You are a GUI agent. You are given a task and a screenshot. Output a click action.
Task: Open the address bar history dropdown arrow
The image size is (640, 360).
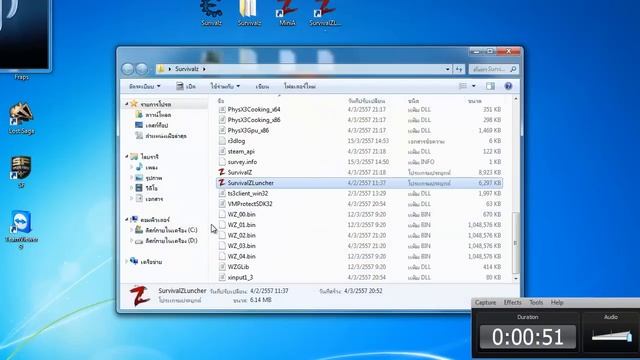click(x=448, y=69)
